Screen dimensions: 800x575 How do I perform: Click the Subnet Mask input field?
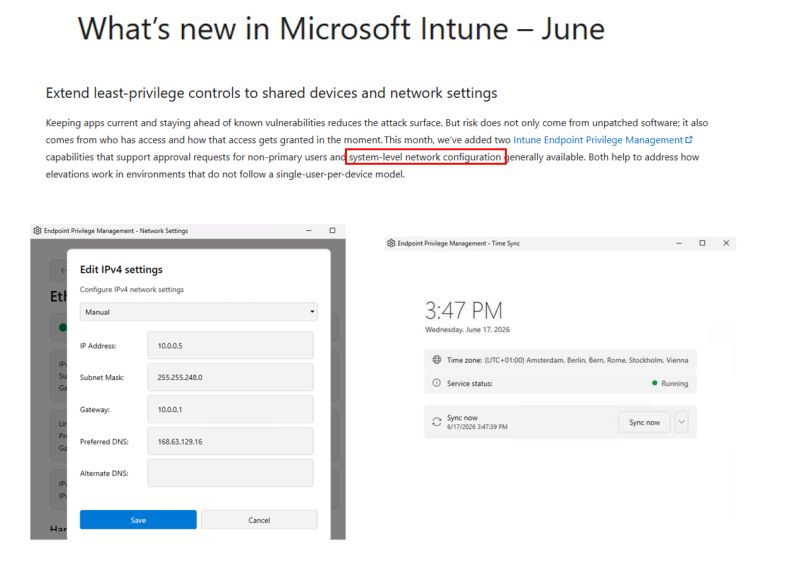(231, 377)
